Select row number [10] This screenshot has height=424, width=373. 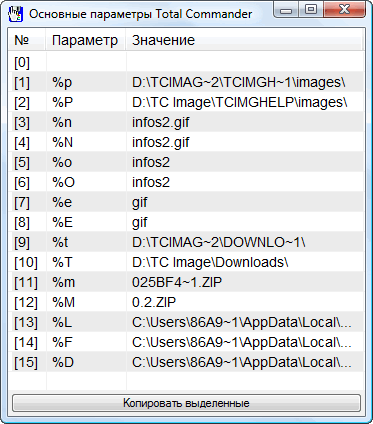tap(26, 262)
